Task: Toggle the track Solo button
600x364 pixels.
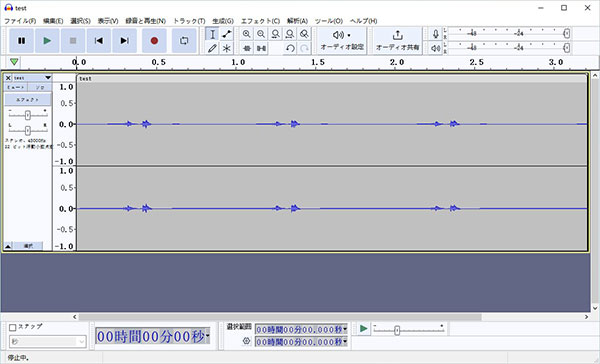Action: point(40,87)
